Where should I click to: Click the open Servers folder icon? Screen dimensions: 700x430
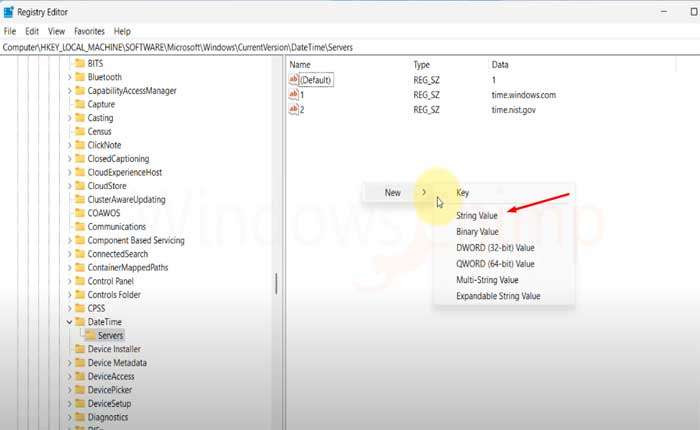[x=91, y=335]
